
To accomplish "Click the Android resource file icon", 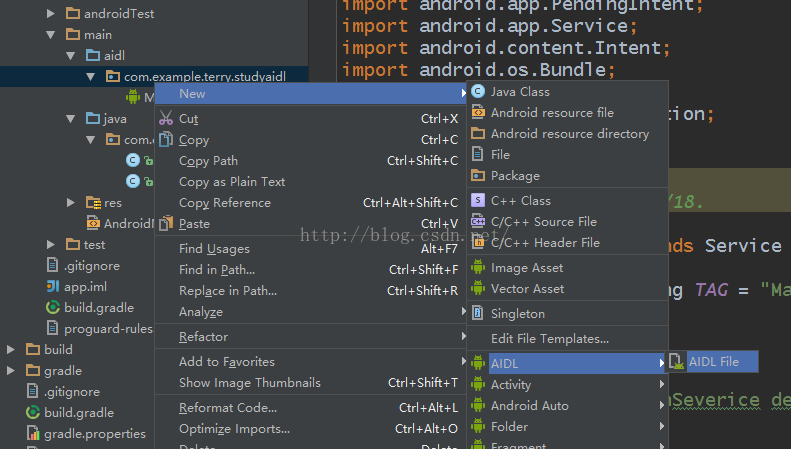I will pyautogui.click(x=478, y=112).
